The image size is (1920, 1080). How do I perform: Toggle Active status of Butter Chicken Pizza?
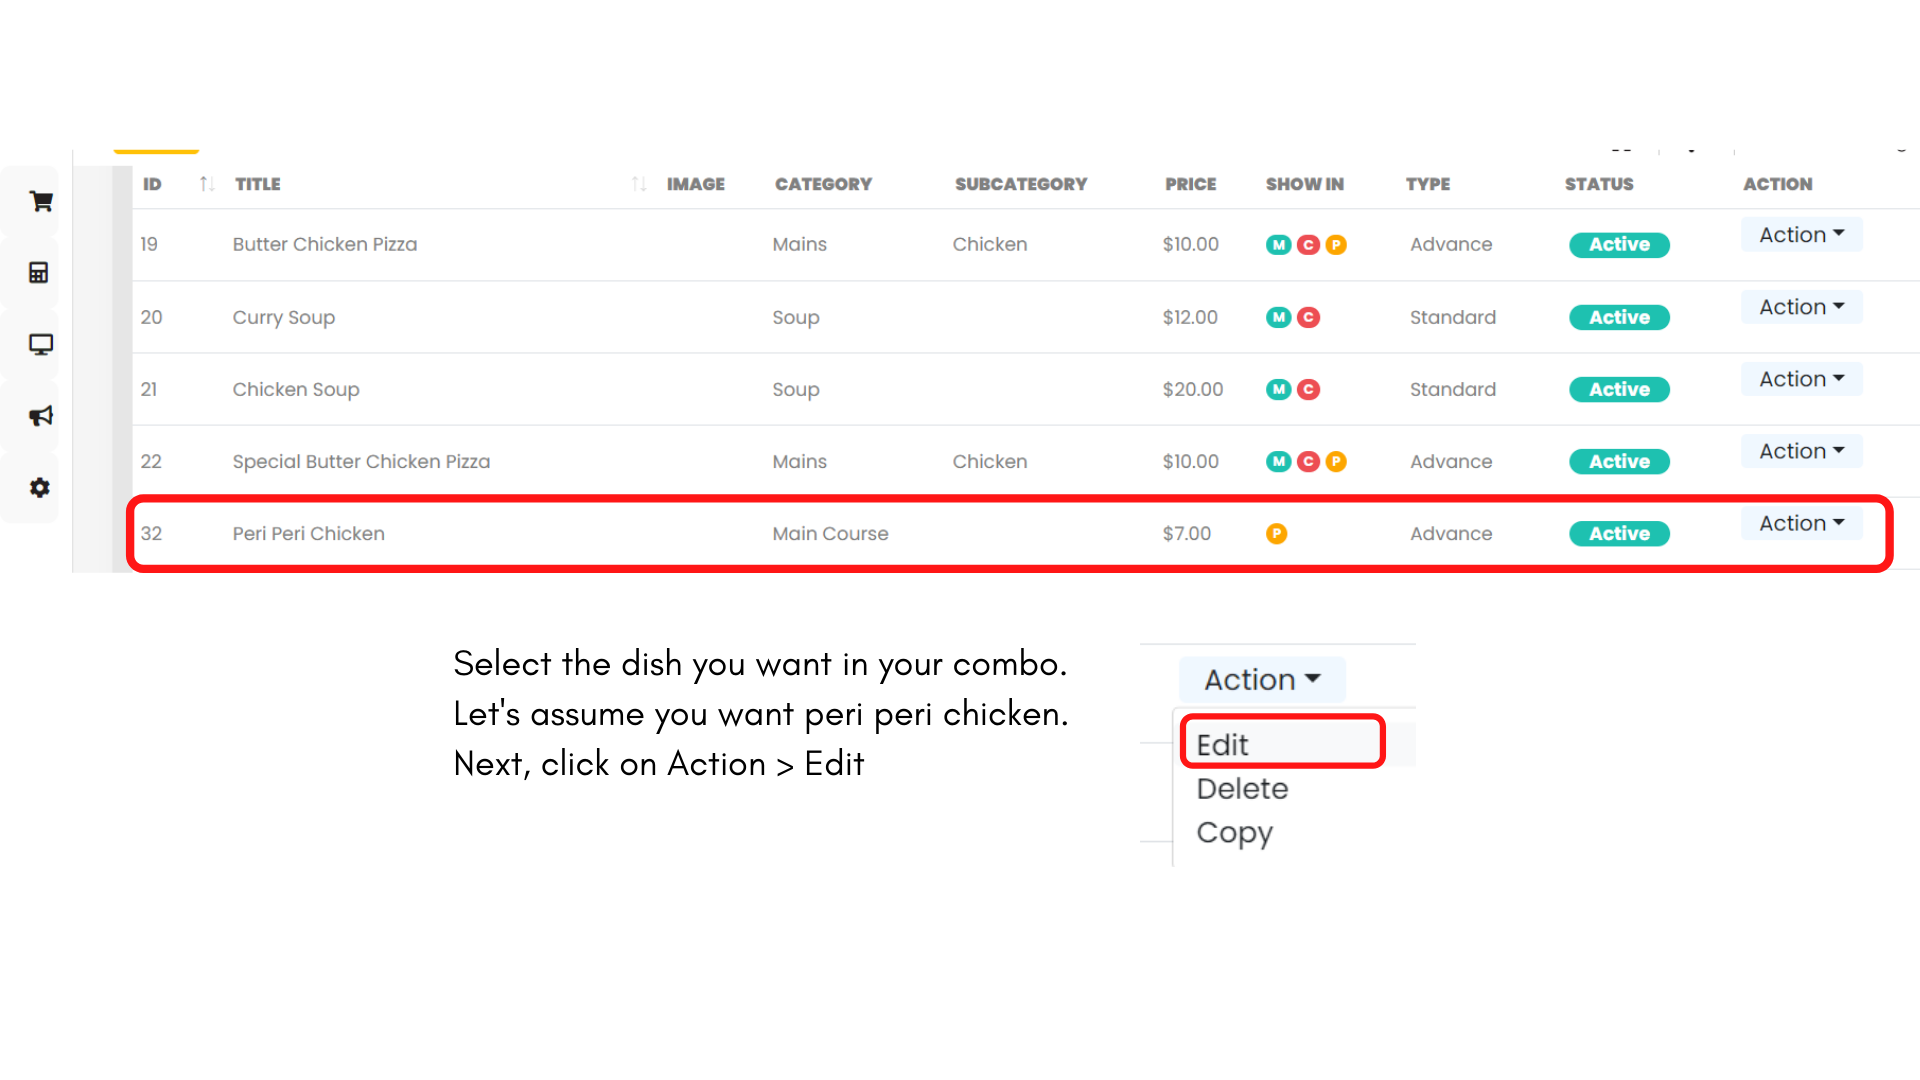(x=1619, y=245)
